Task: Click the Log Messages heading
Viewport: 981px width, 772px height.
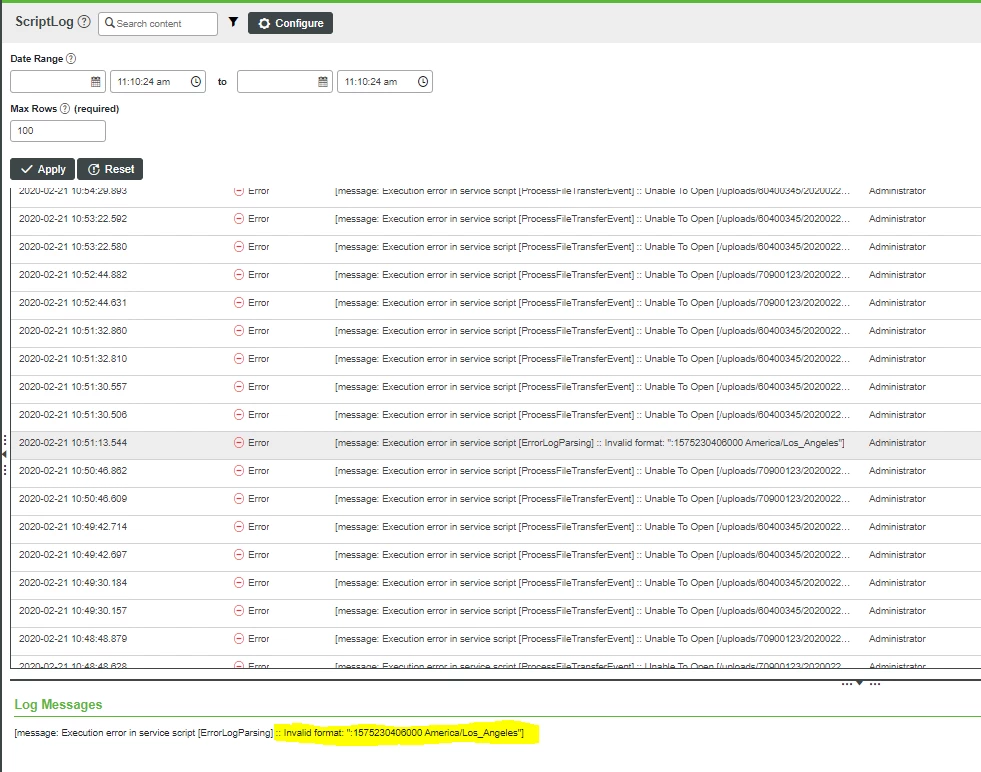Action: click(x=58, y=704)
